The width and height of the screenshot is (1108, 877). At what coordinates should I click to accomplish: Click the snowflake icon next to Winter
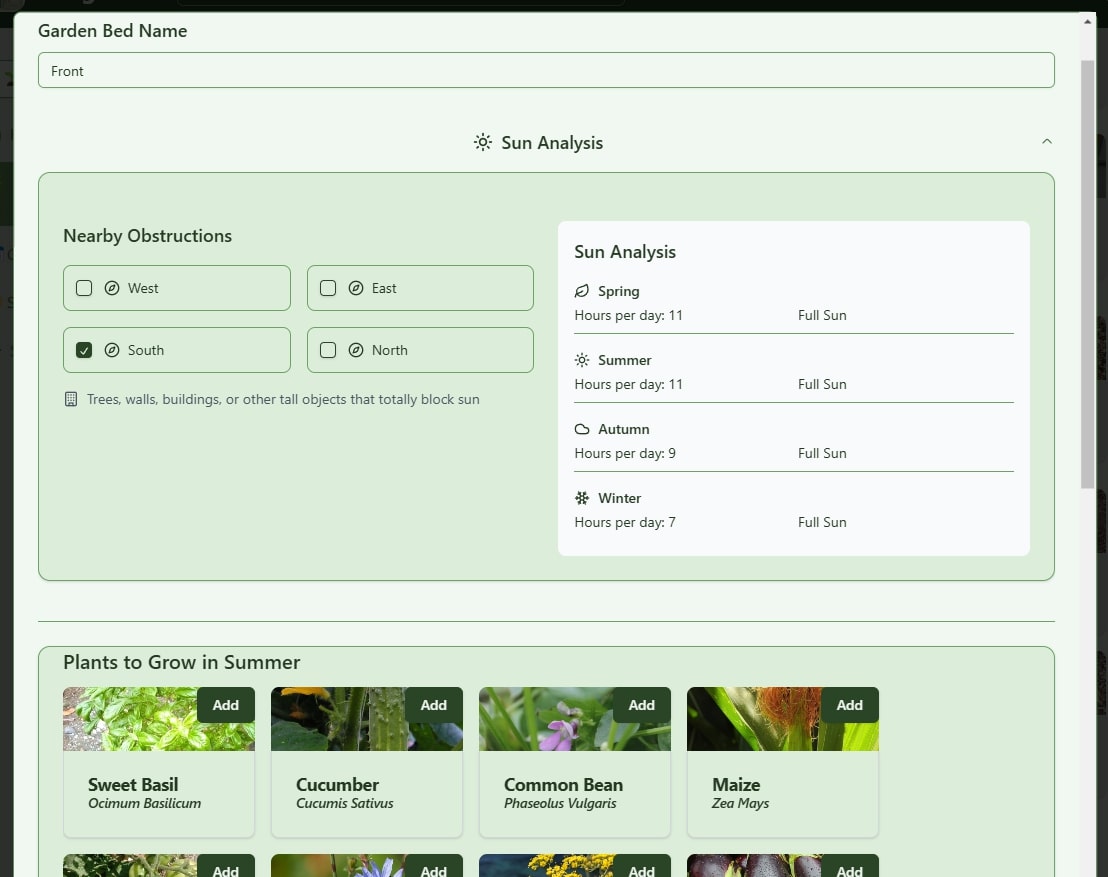coord(581,498)
